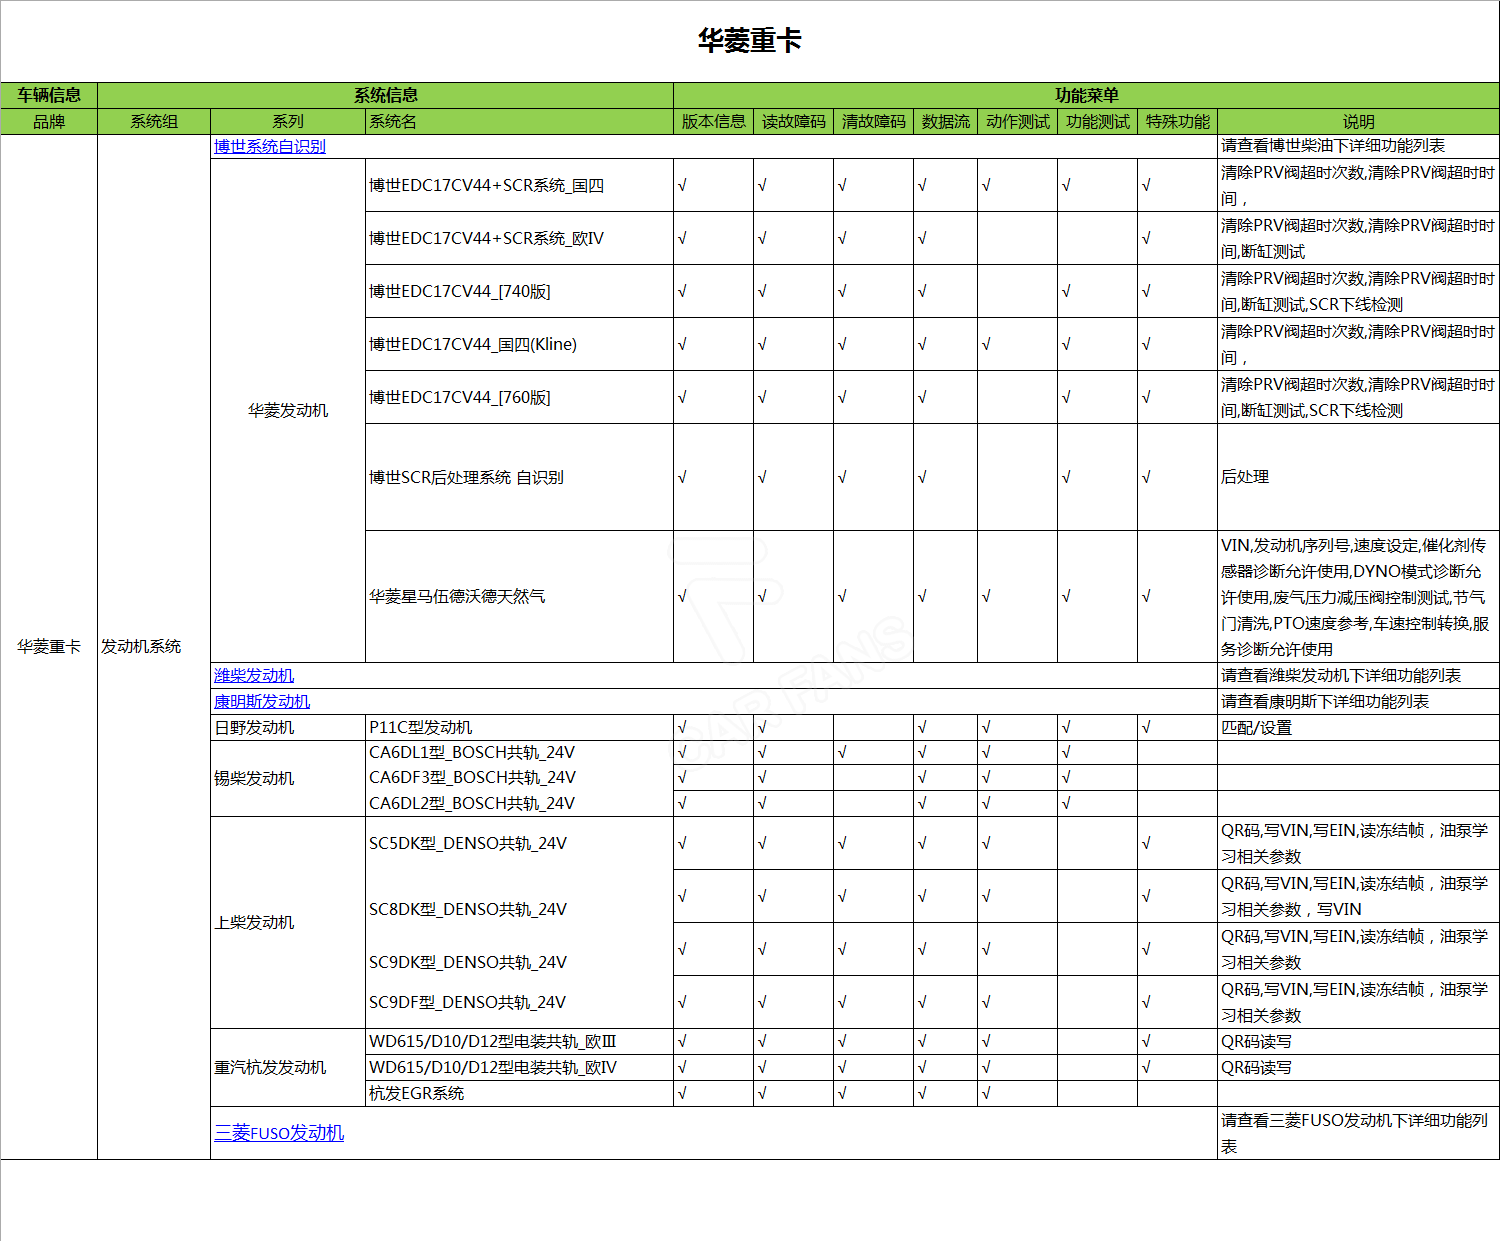This screenshot has height=1241, width=1500.
Task: Select the 清故障码 column header
Action: (x=874, y=121)
